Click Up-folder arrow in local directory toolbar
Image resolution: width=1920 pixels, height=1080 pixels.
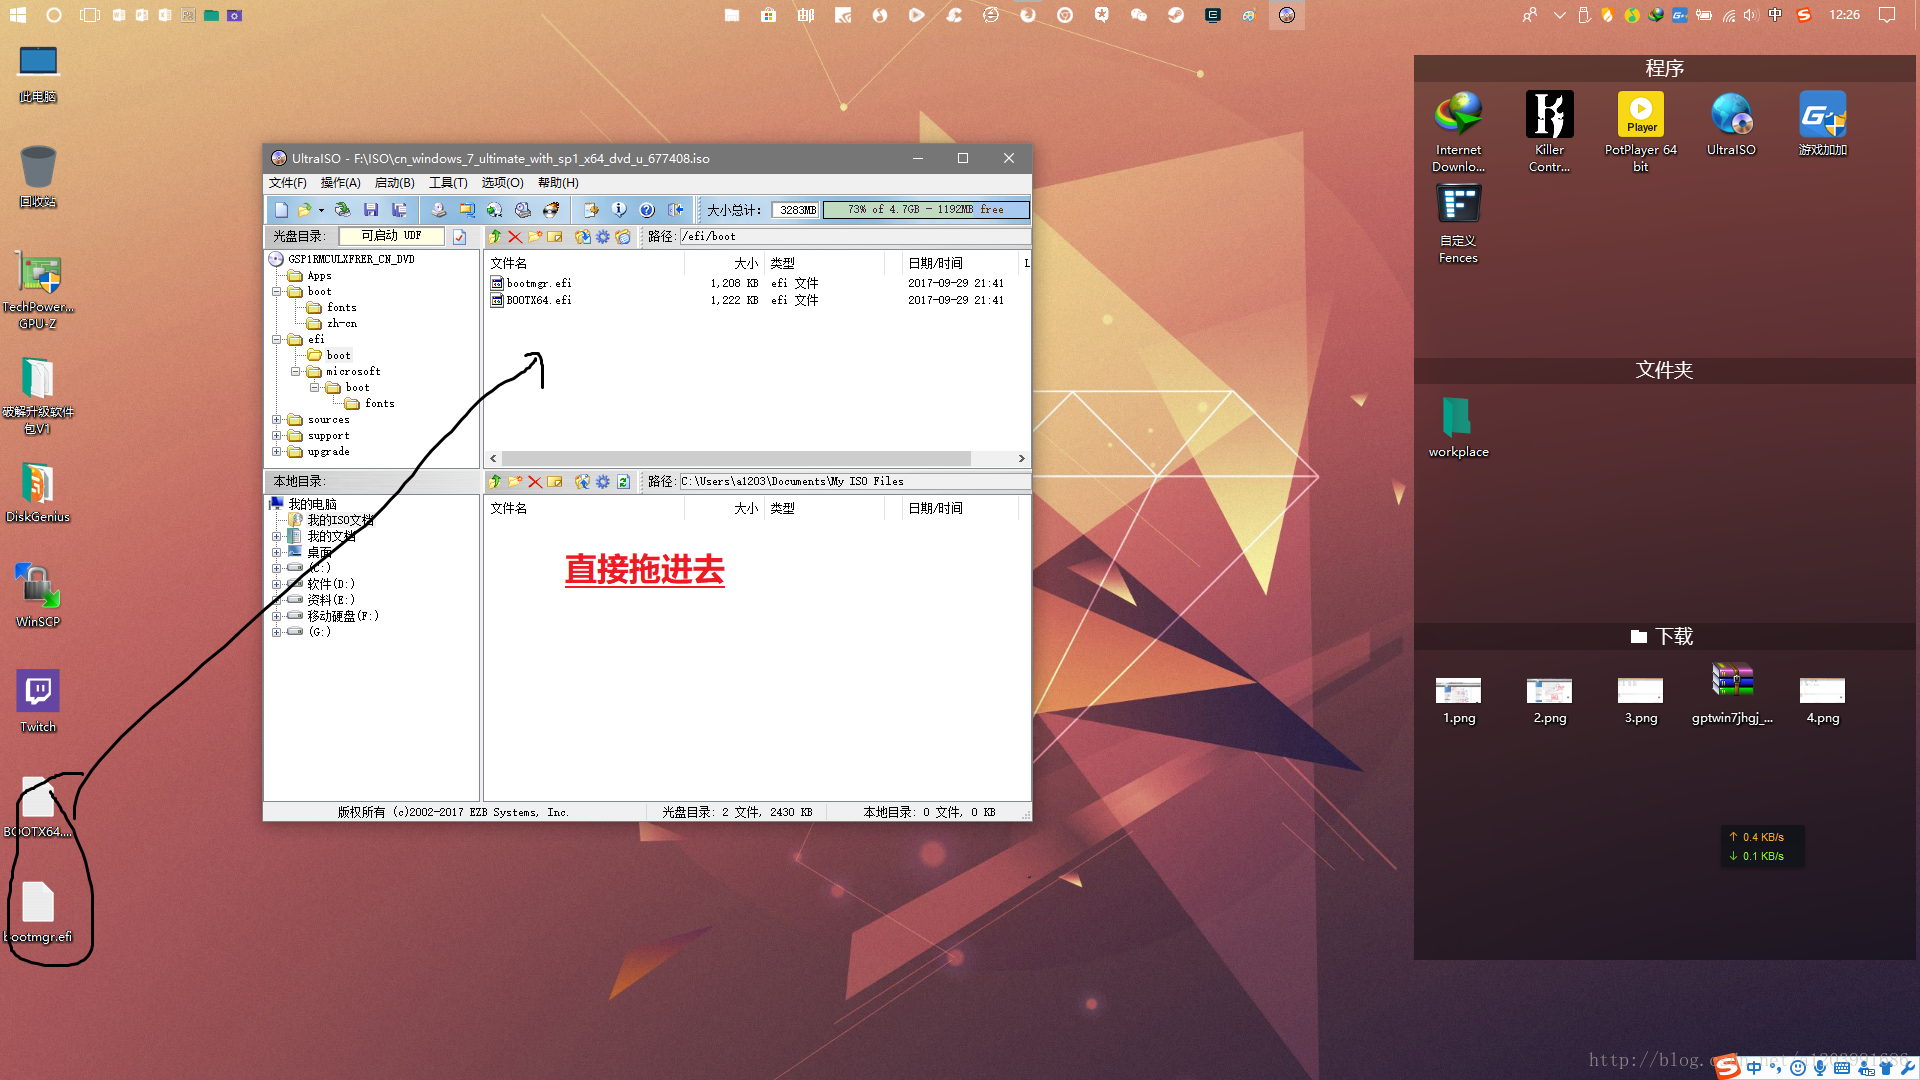point(495,482)
